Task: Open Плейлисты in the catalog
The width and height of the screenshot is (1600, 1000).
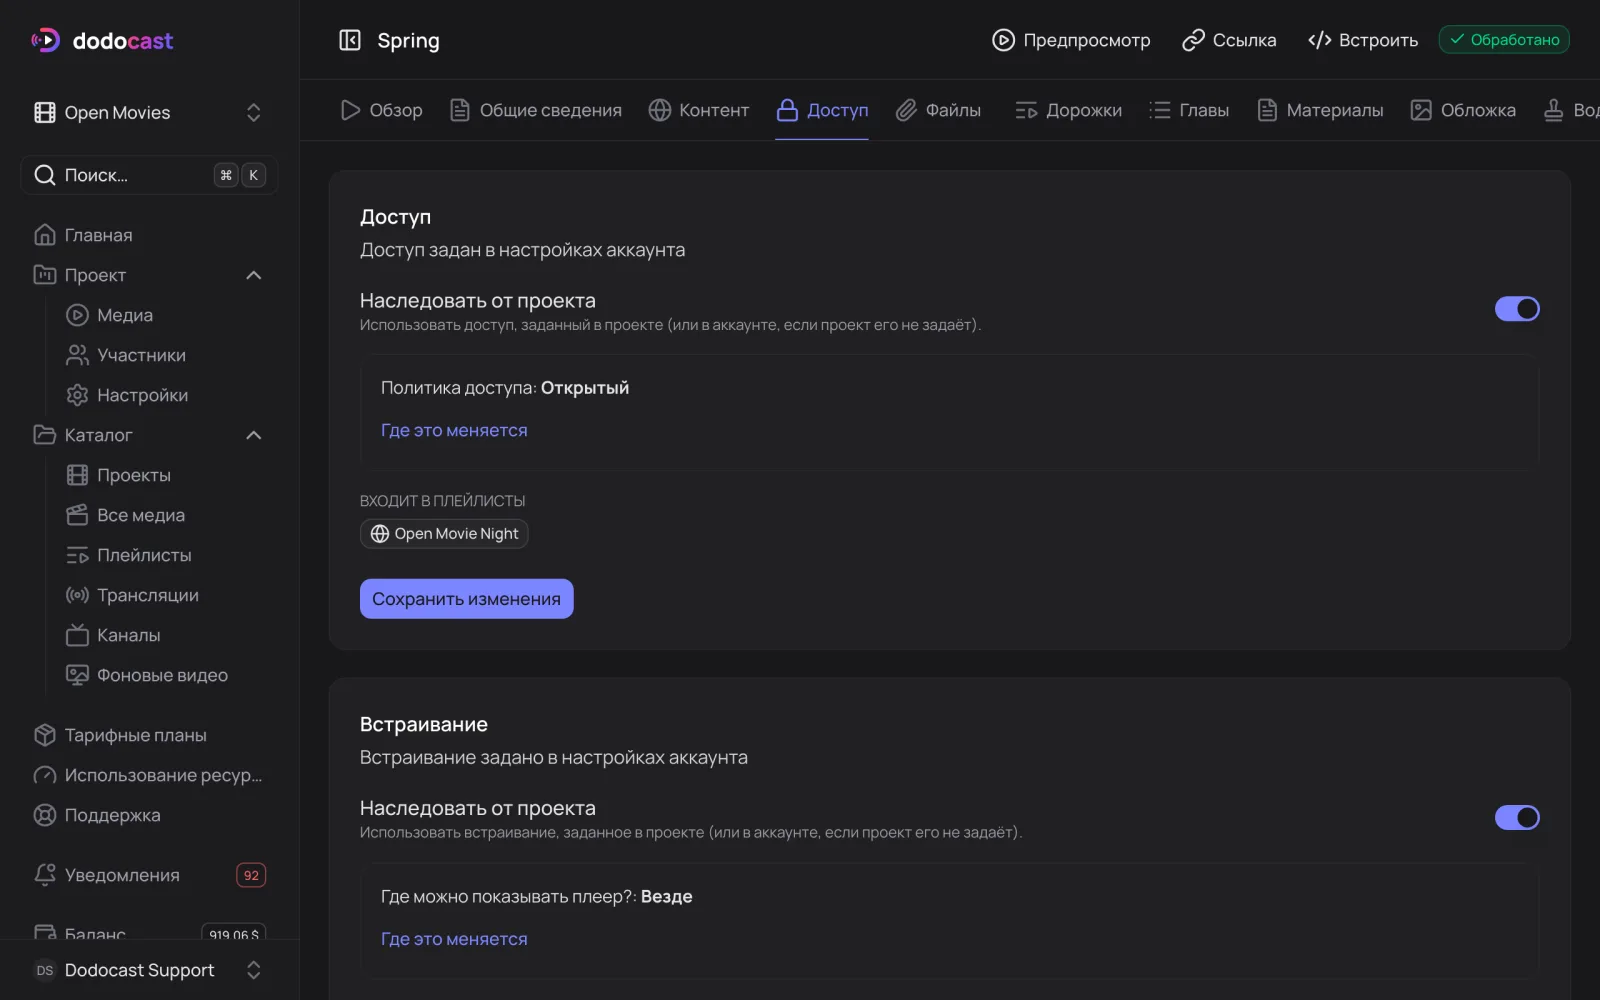Action: (129, 555)
